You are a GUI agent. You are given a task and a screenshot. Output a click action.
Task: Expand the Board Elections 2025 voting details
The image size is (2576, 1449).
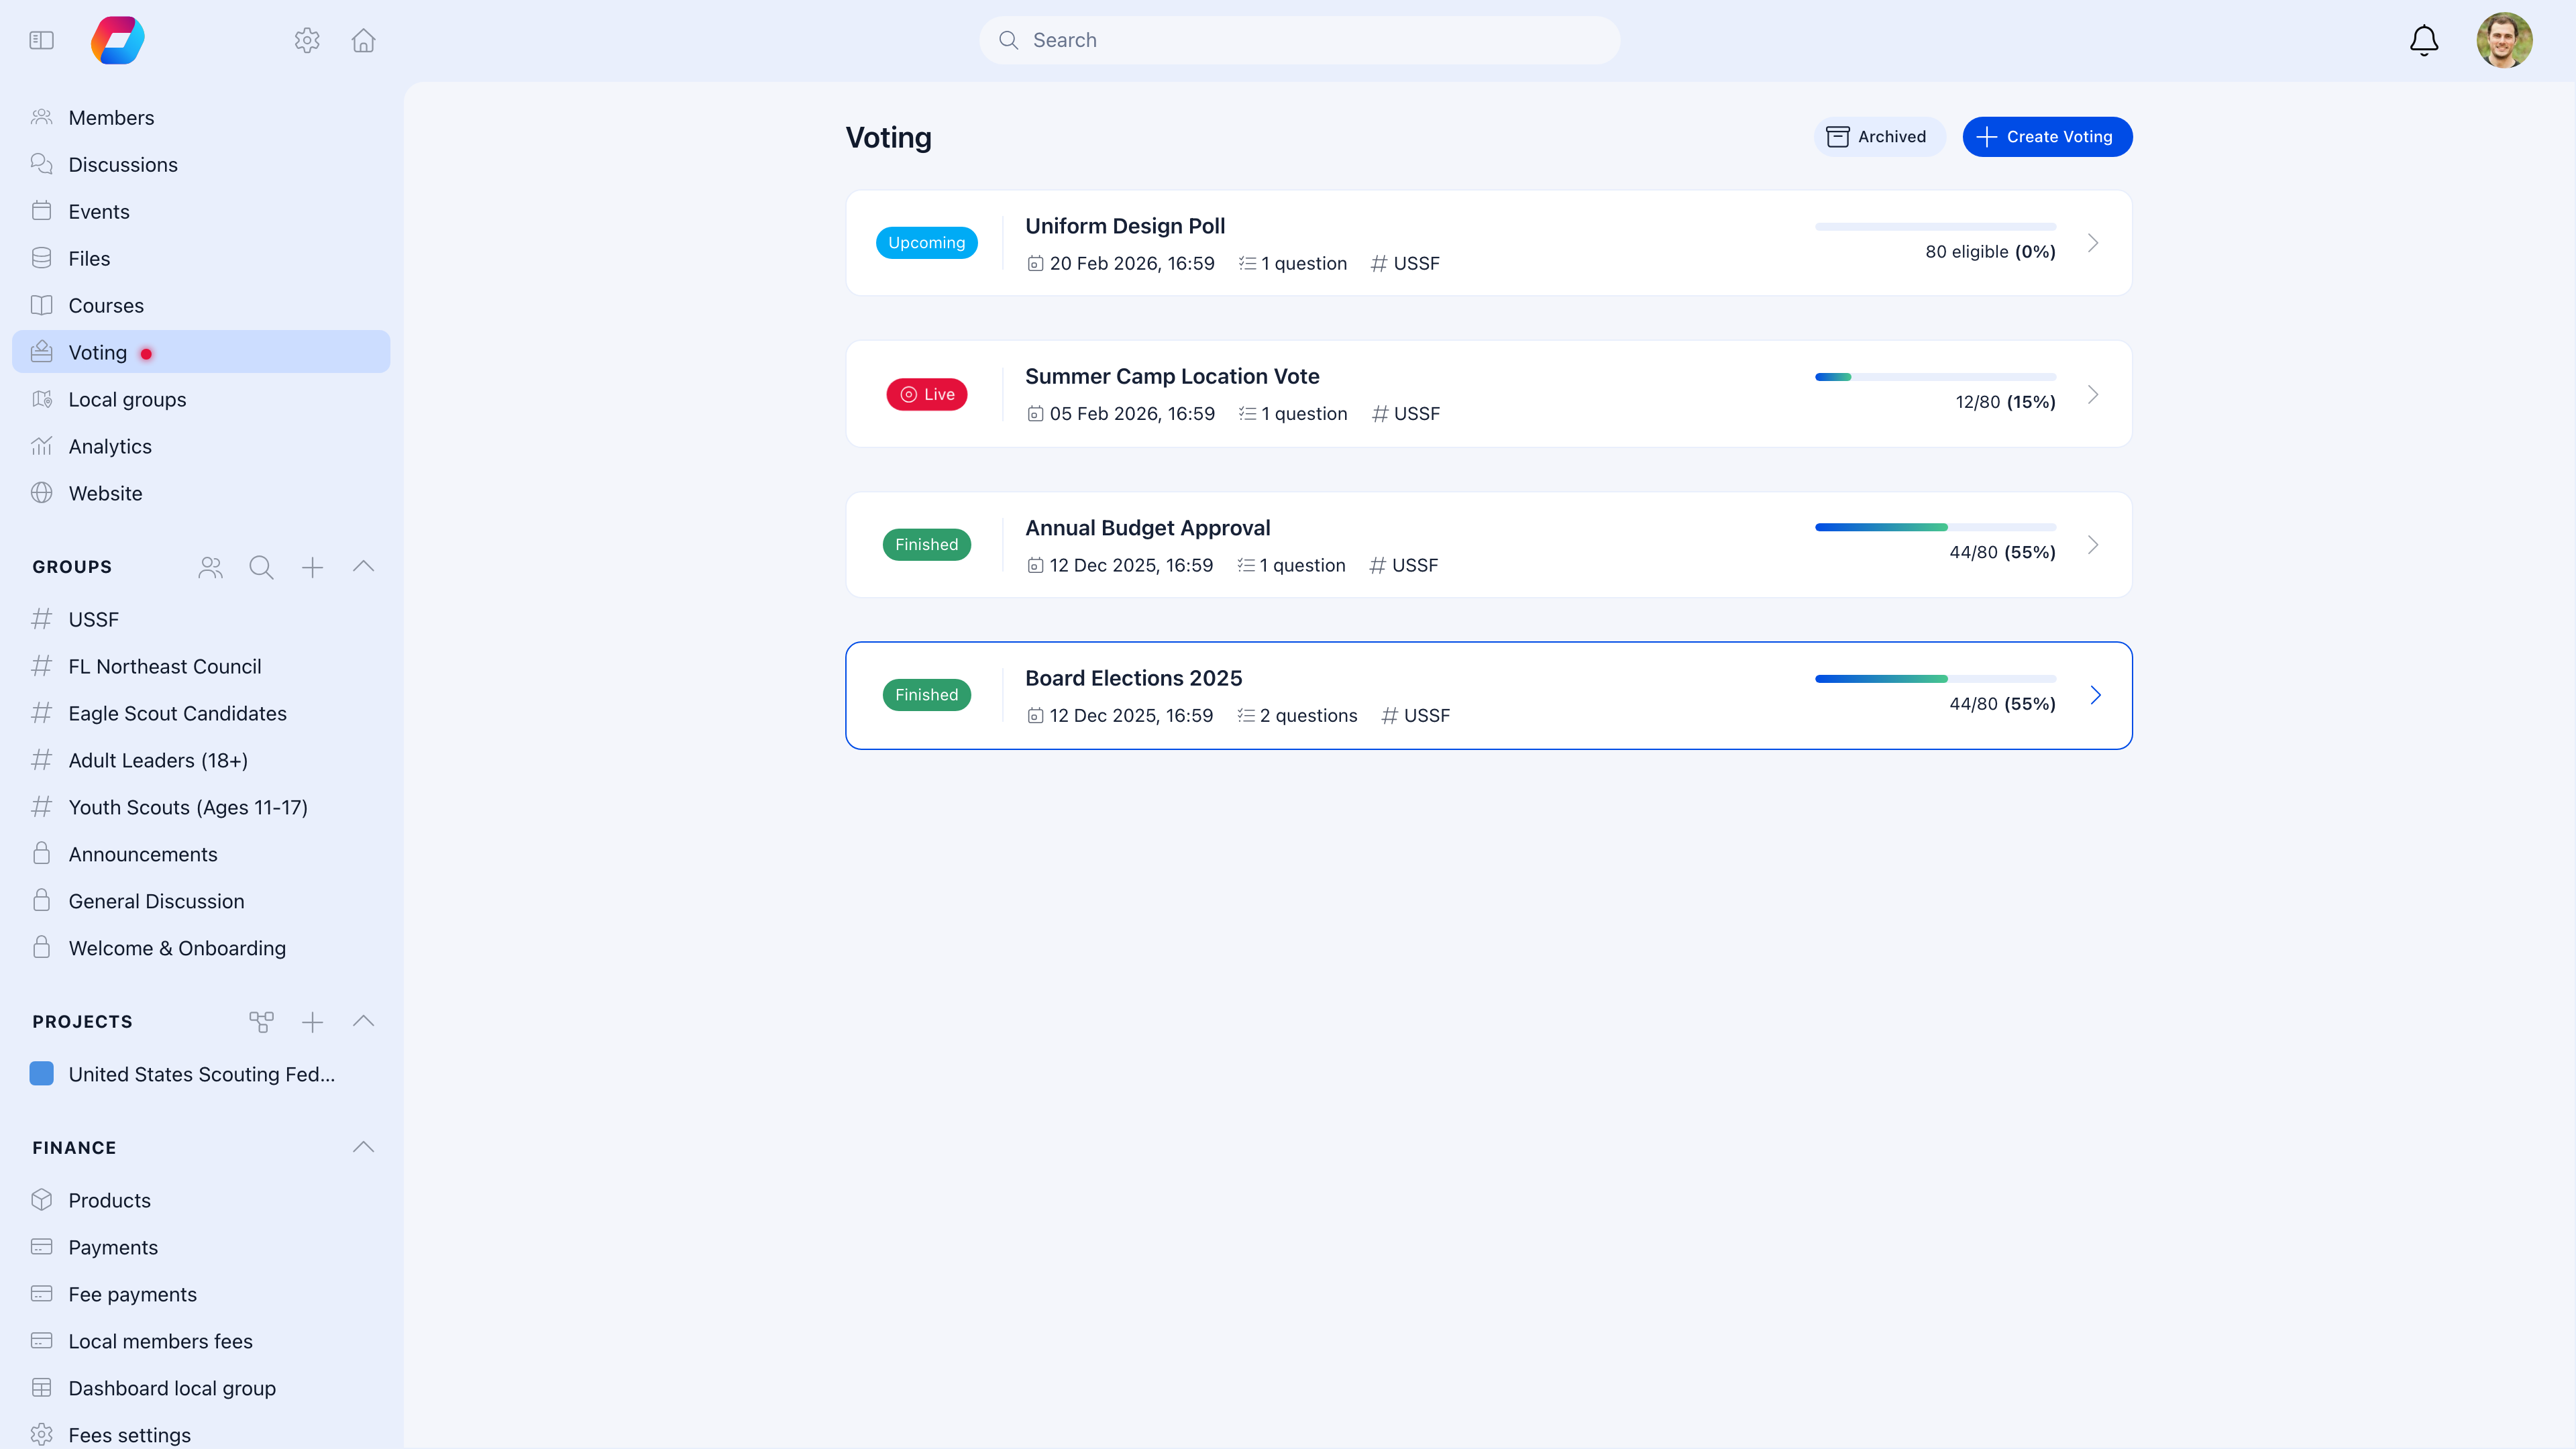(2095, 694)
